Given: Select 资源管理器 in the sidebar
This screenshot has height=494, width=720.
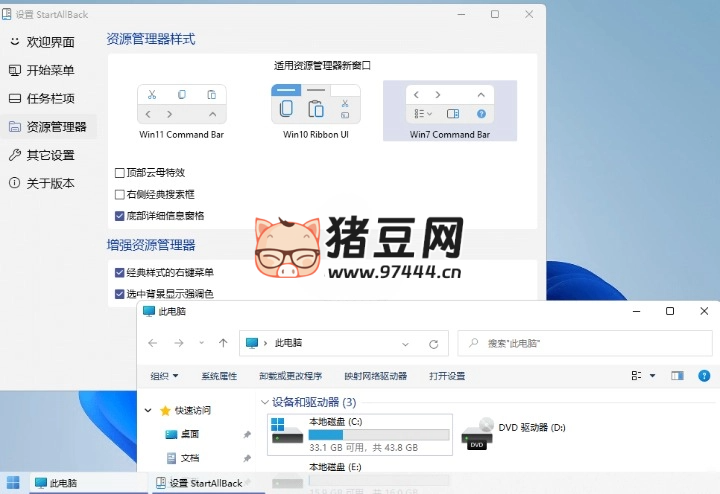Looking at the screenshot, I should (x=48, y=127).
